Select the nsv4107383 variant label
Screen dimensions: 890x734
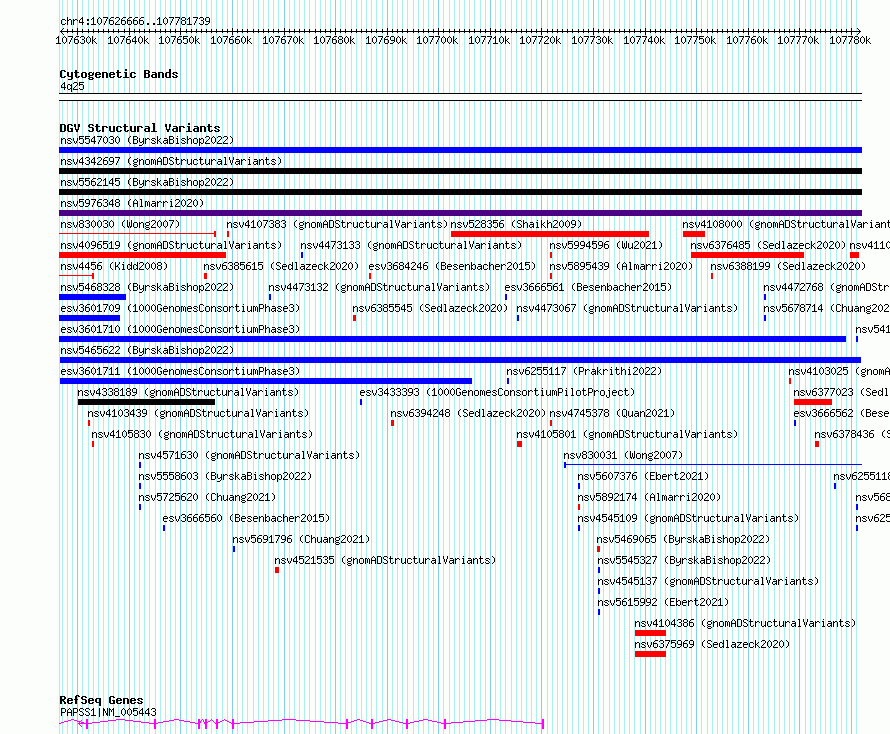pos(337,224)
